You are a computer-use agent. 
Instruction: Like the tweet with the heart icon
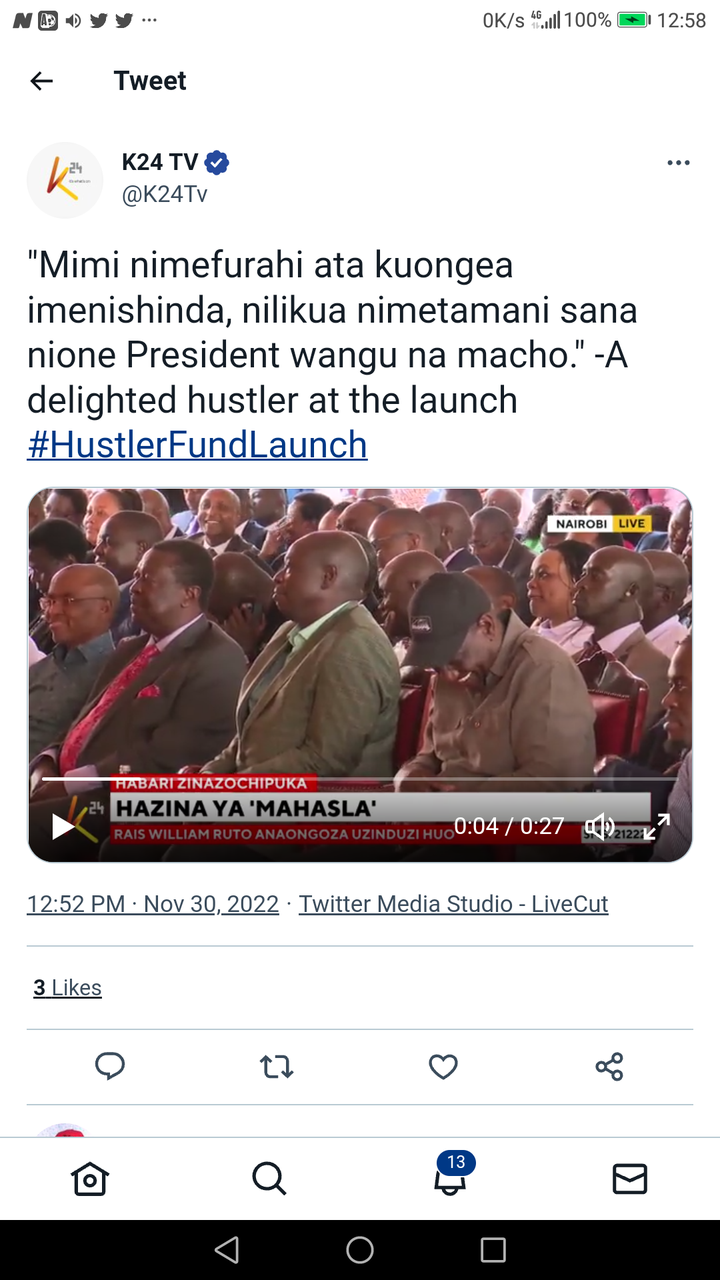point(443,1067)
